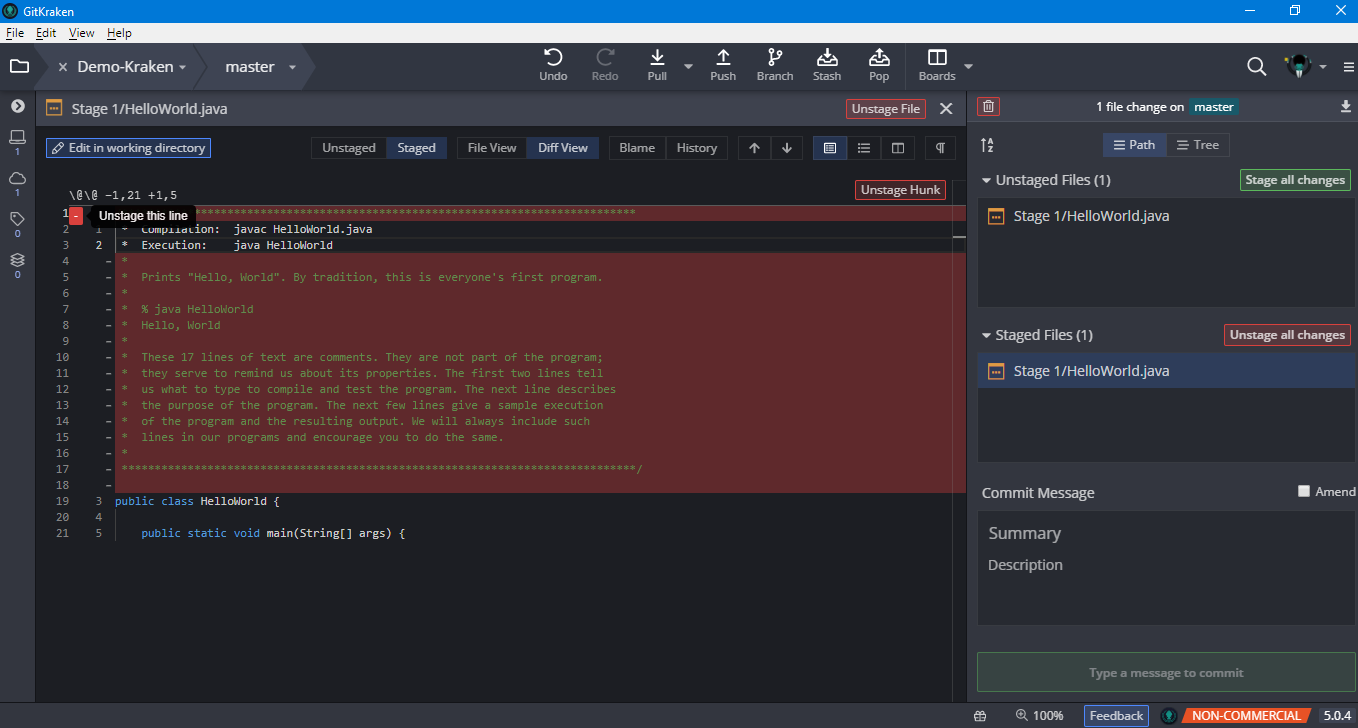Open the Remote cloud sidebar icon
The width and height of the screenshot is (1358, 728).
tap(17, 178)
